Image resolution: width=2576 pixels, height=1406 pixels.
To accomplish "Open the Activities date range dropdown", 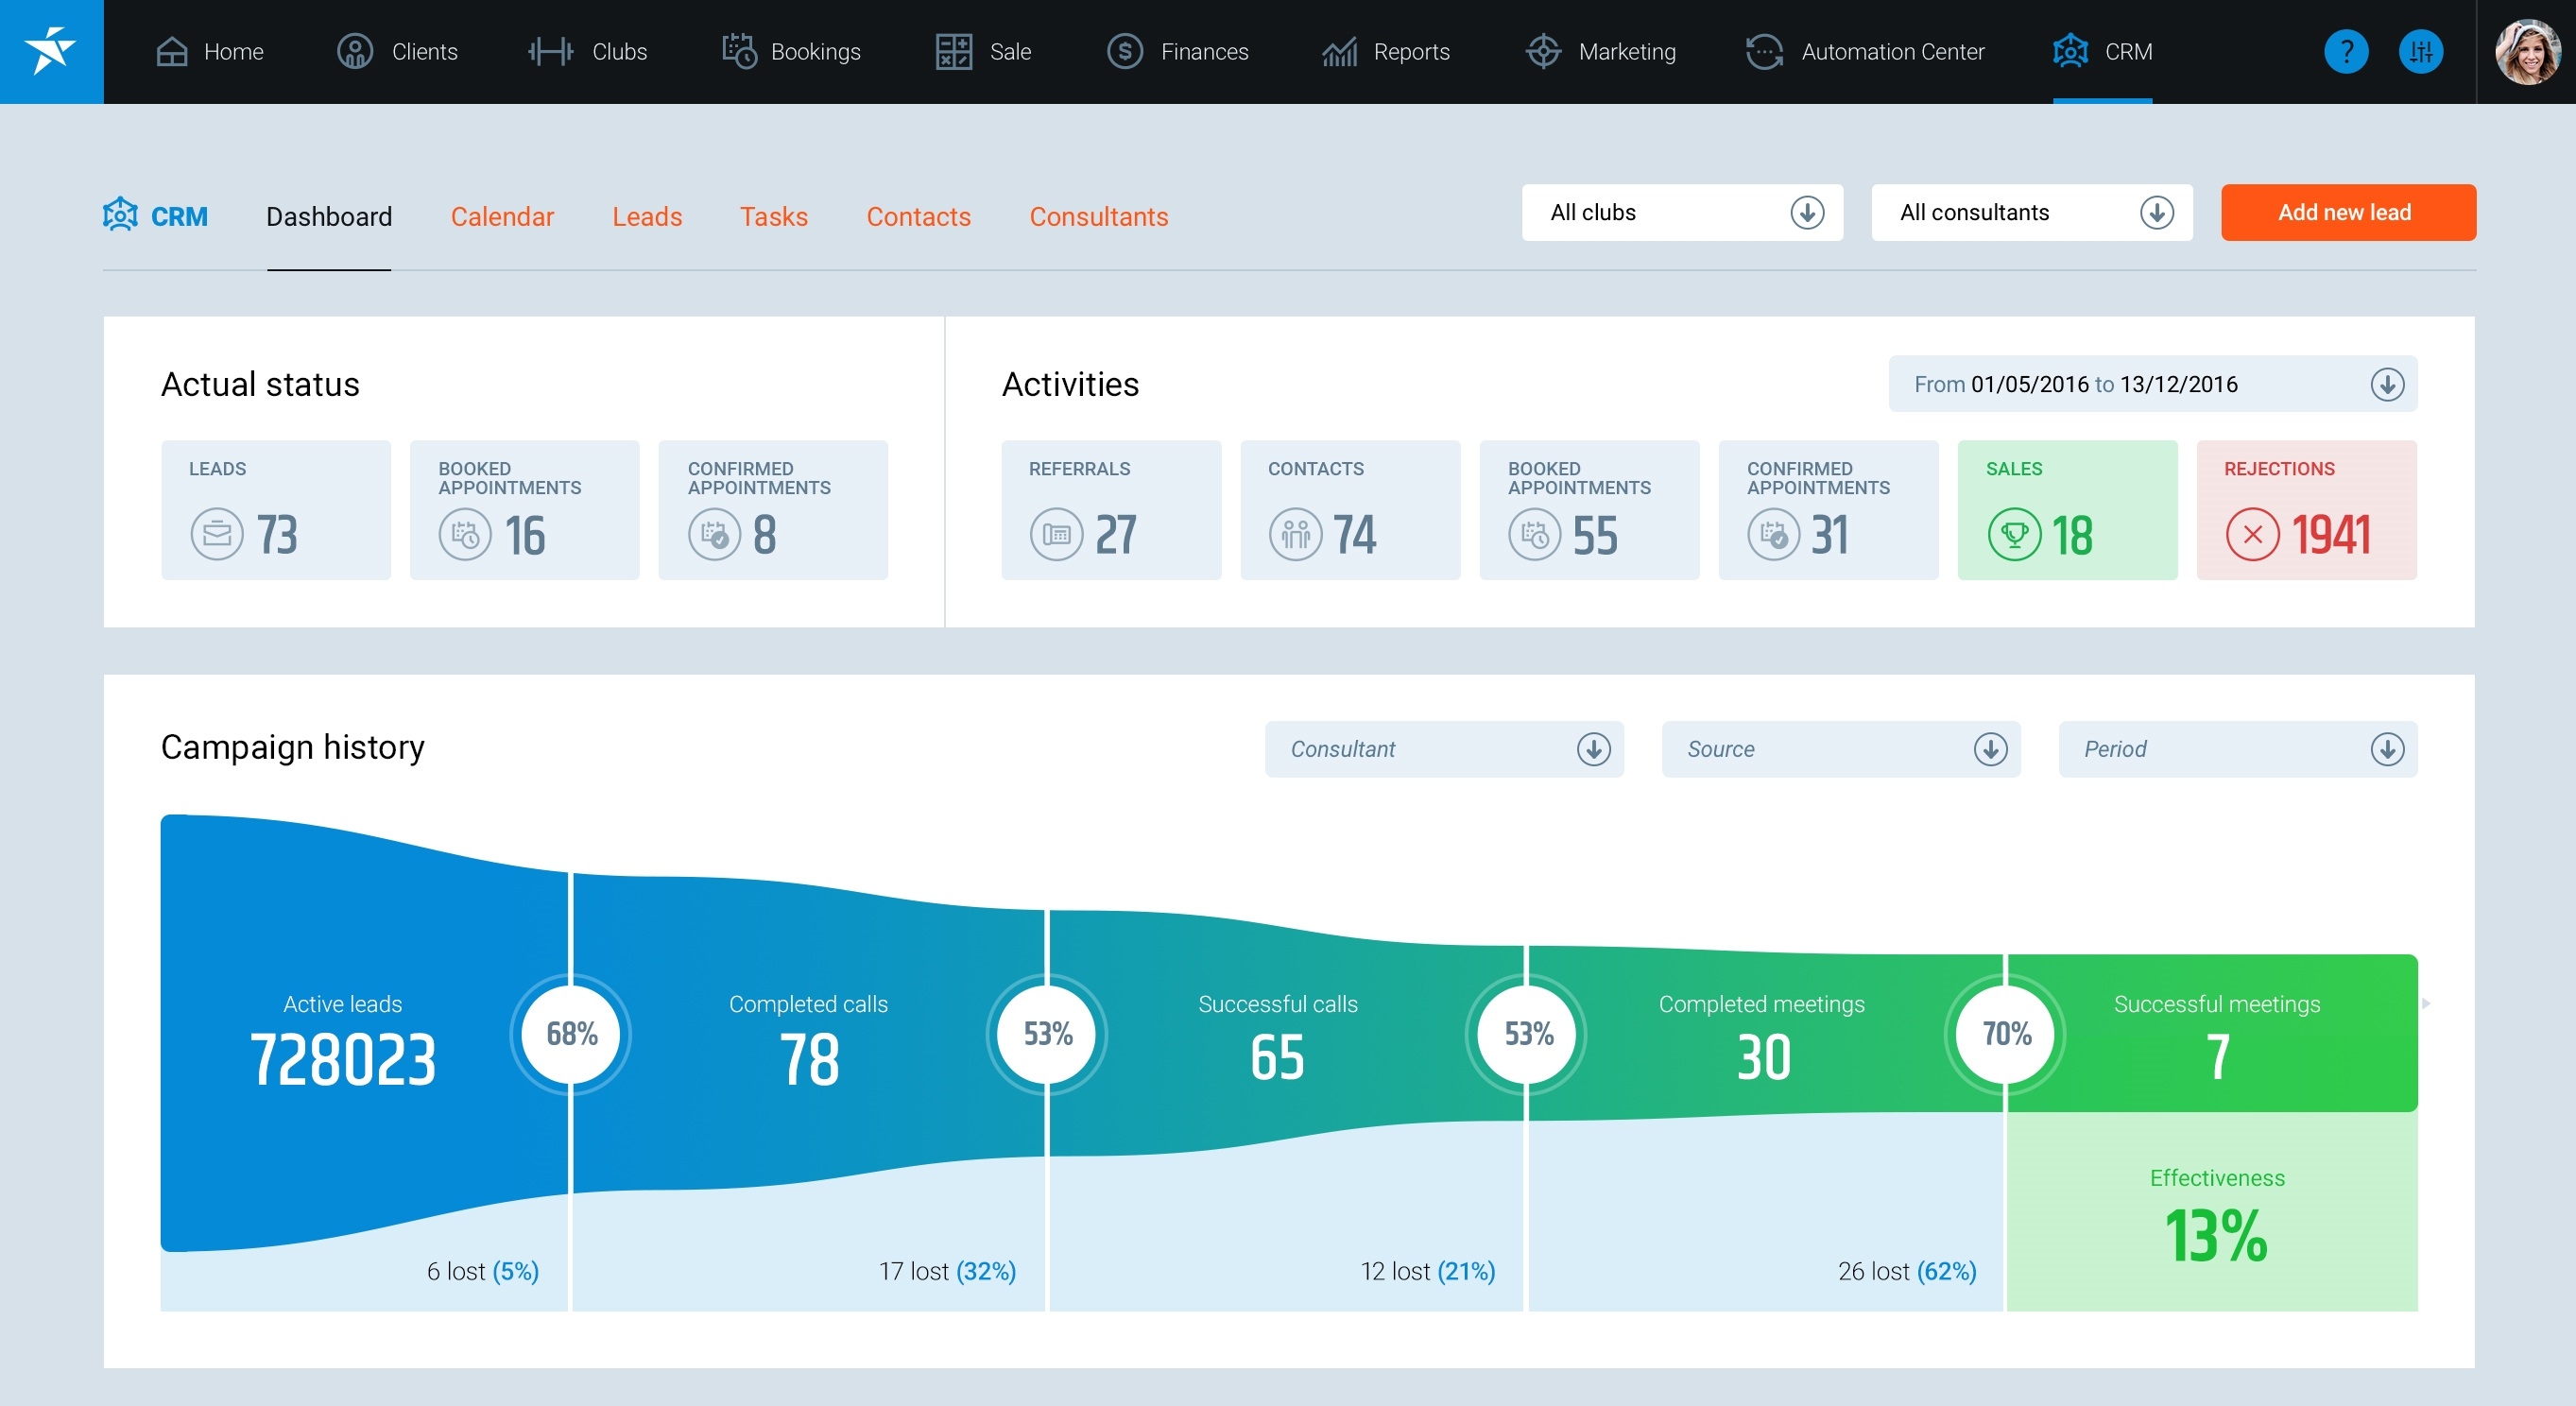I will tap(2152, 384).
